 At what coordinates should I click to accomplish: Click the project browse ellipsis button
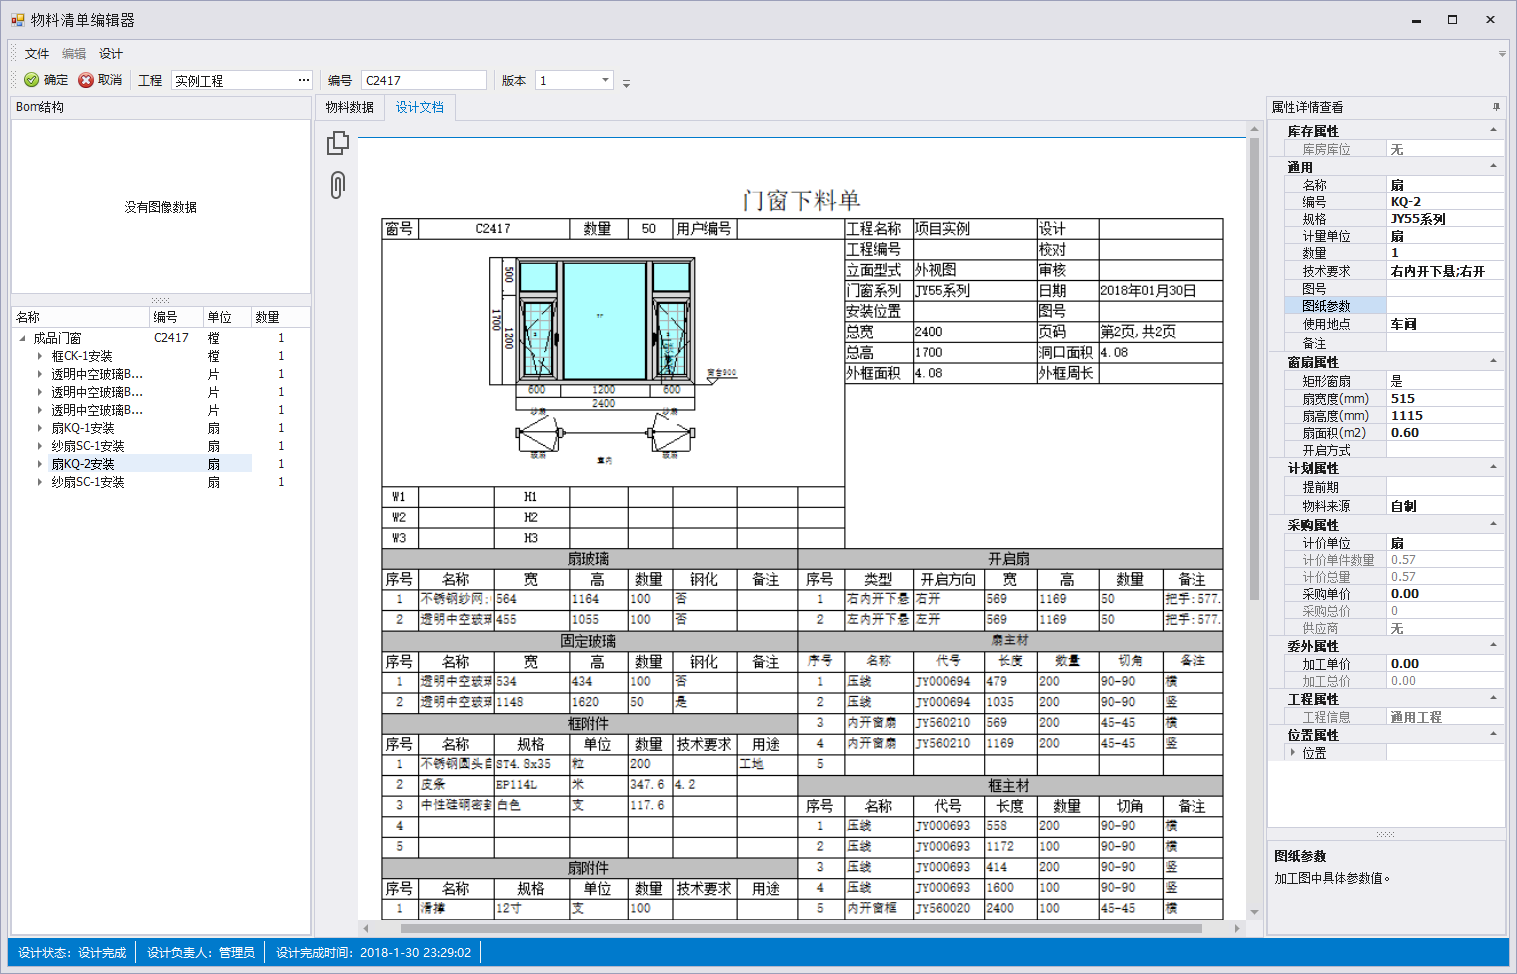click(x=304, y=80)
